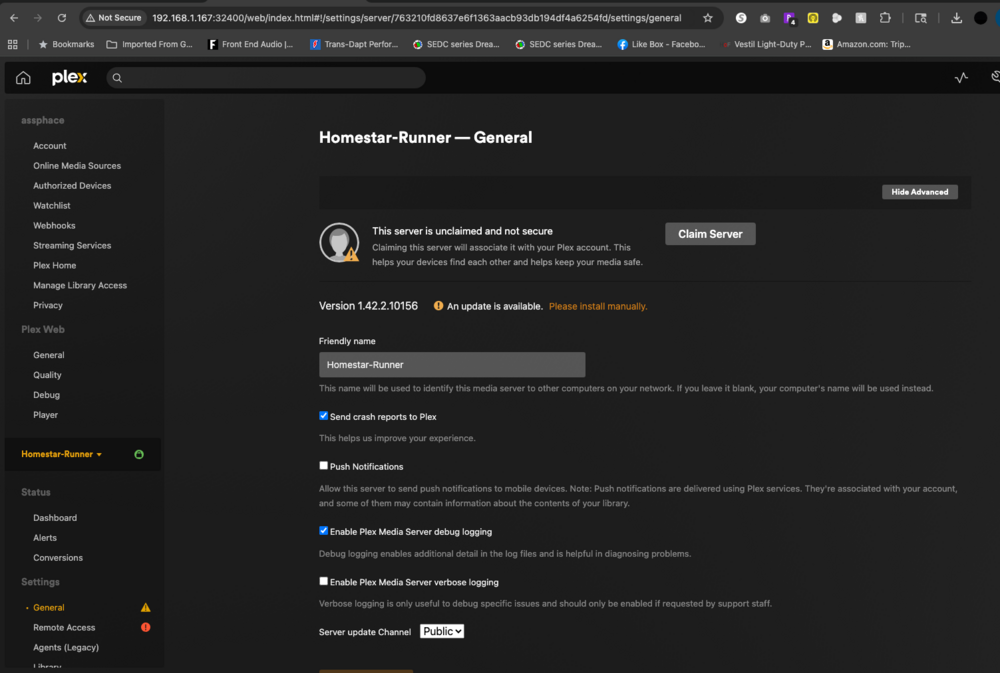1000x673 pixels.
Task: Expand the Homestar-Runner server selector
Action: pos(61,454)
